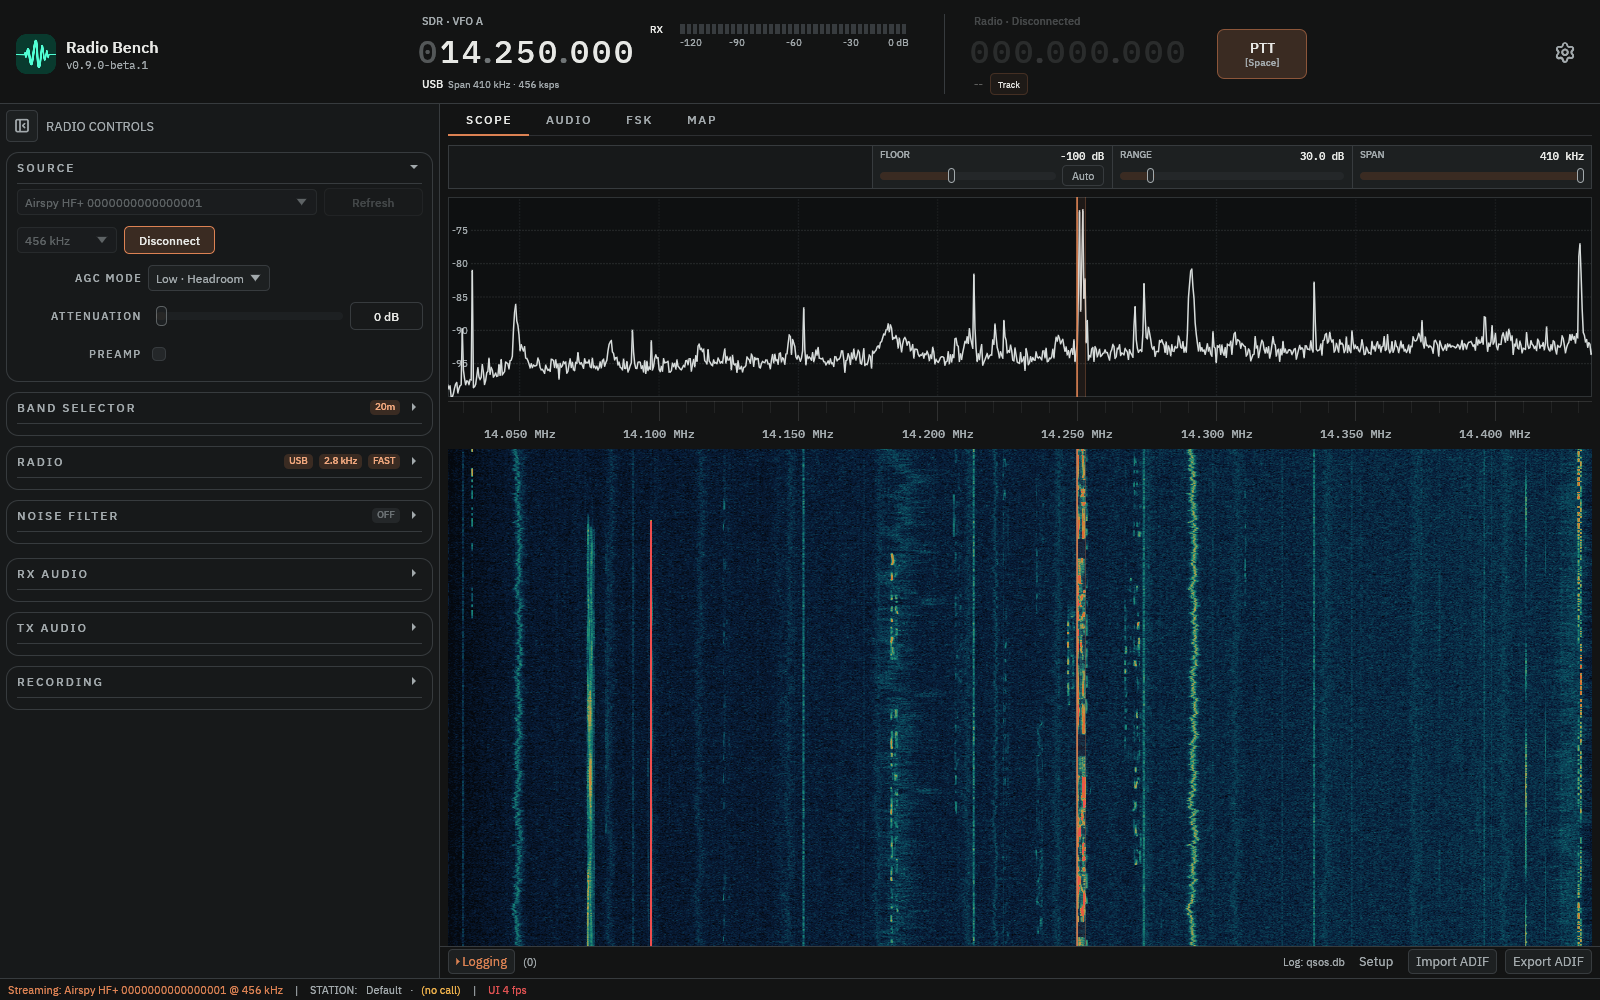Click the USB mode badge in Radio row
The image size is (1600, 1000).
point(298,461)
